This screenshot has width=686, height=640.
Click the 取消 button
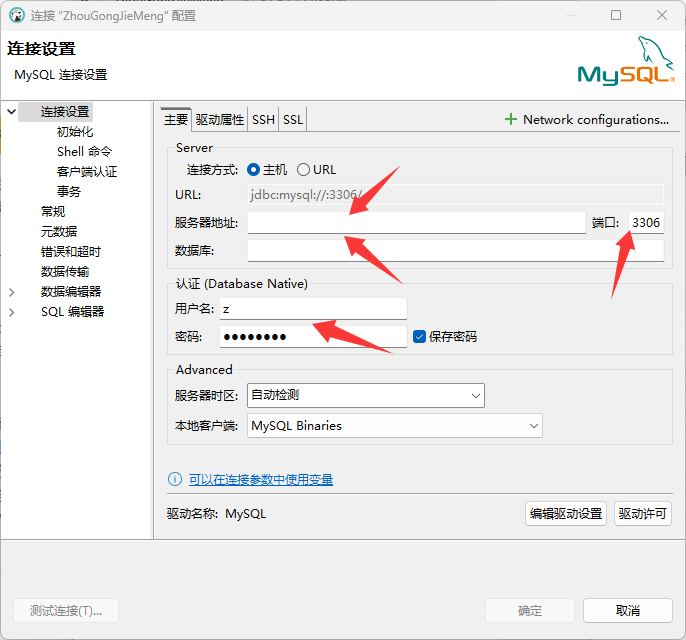tap(628, 610)
